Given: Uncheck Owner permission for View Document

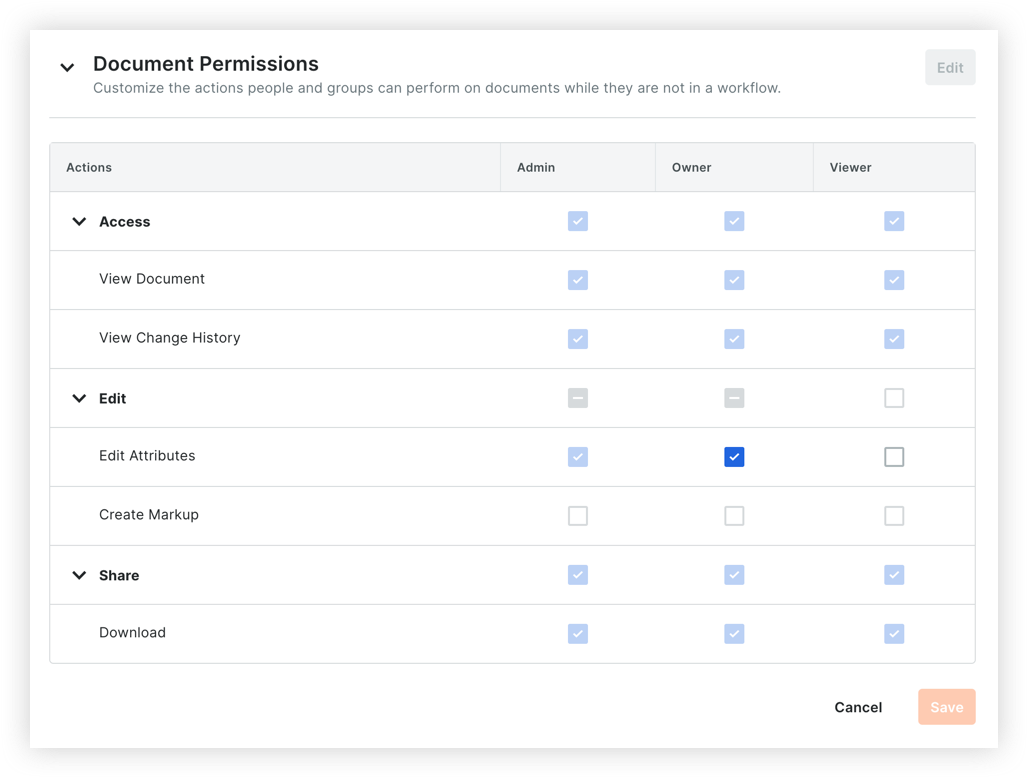Looking at the screenshot, I should point(735,280).
